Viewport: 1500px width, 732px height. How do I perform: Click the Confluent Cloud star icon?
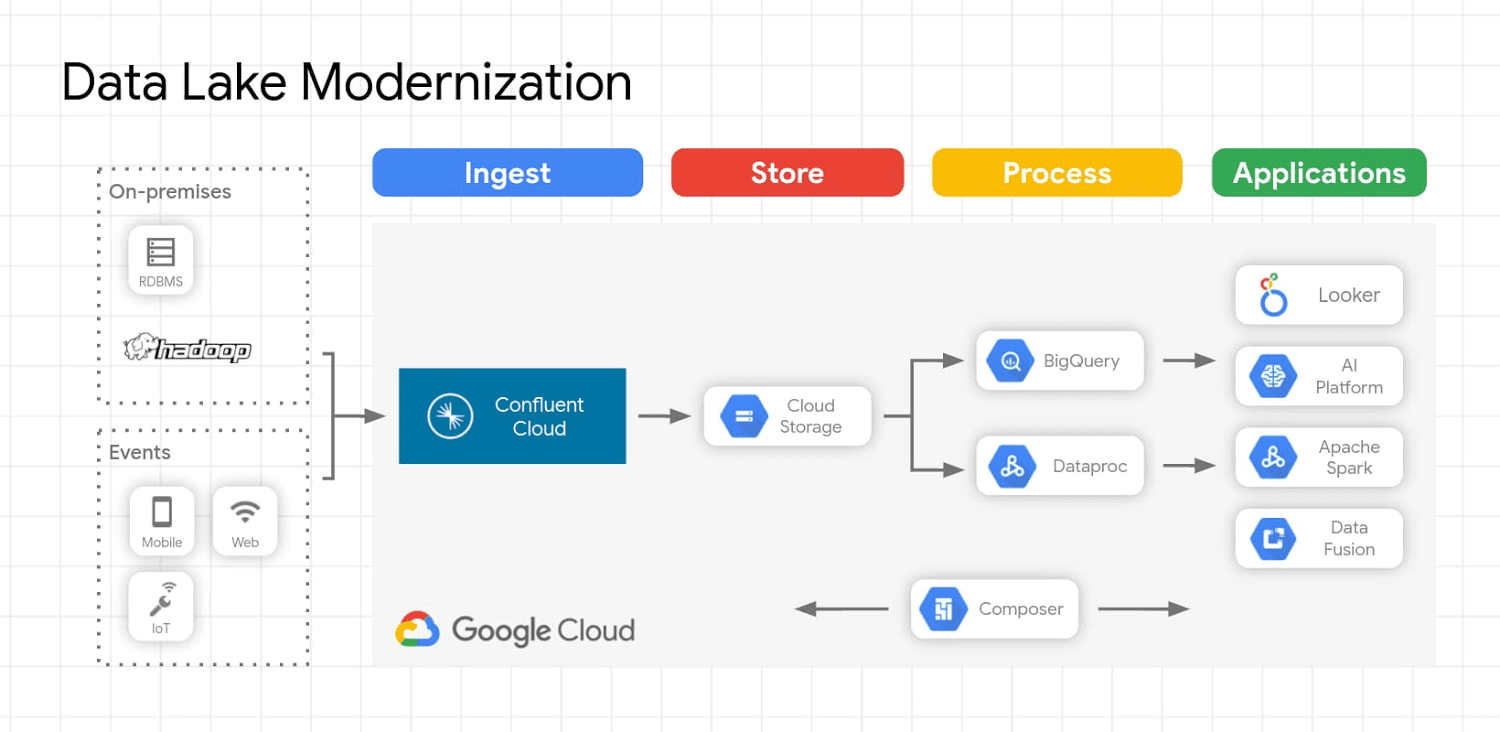[450, 416]
